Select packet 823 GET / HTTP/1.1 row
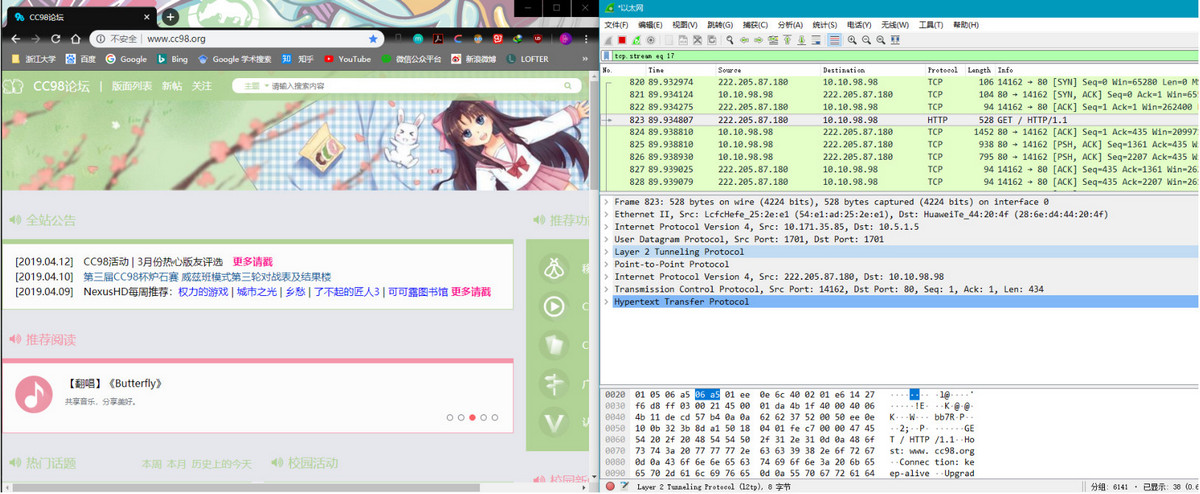This screenshot has height=494, width=1200. (900, 119)
